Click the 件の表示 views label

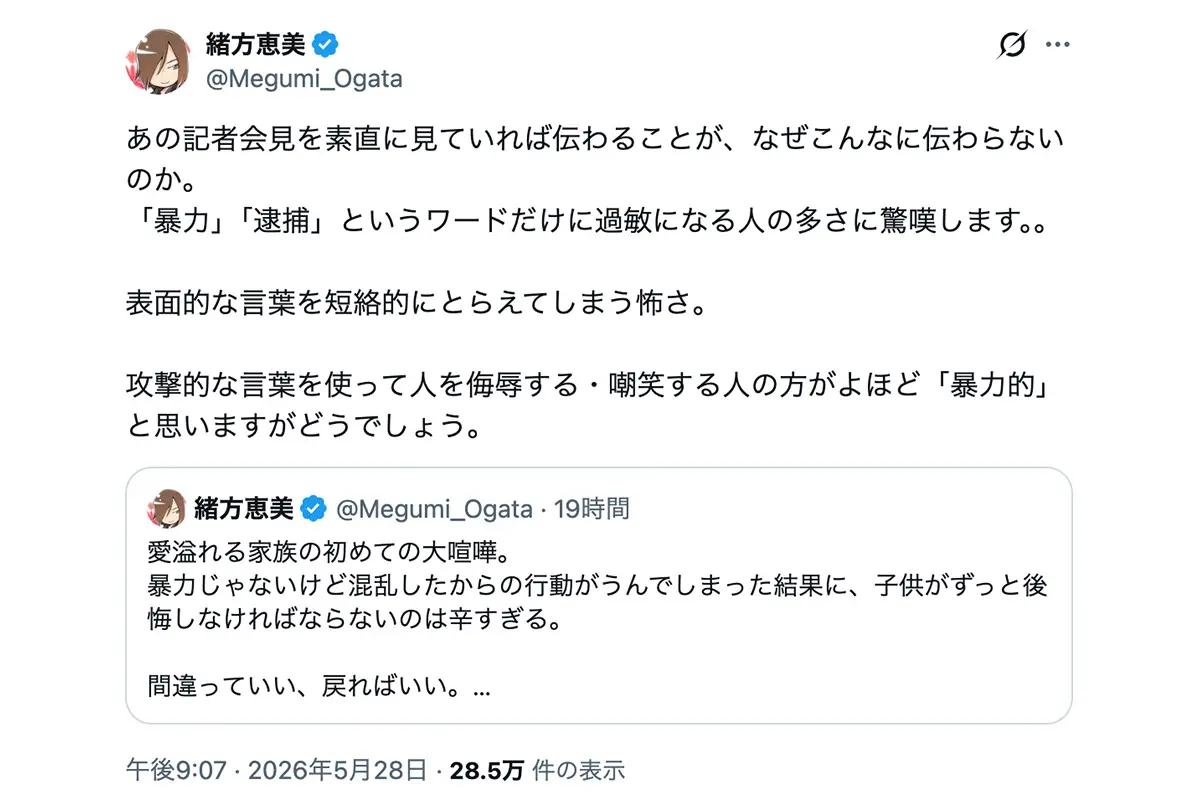(579, 770)
